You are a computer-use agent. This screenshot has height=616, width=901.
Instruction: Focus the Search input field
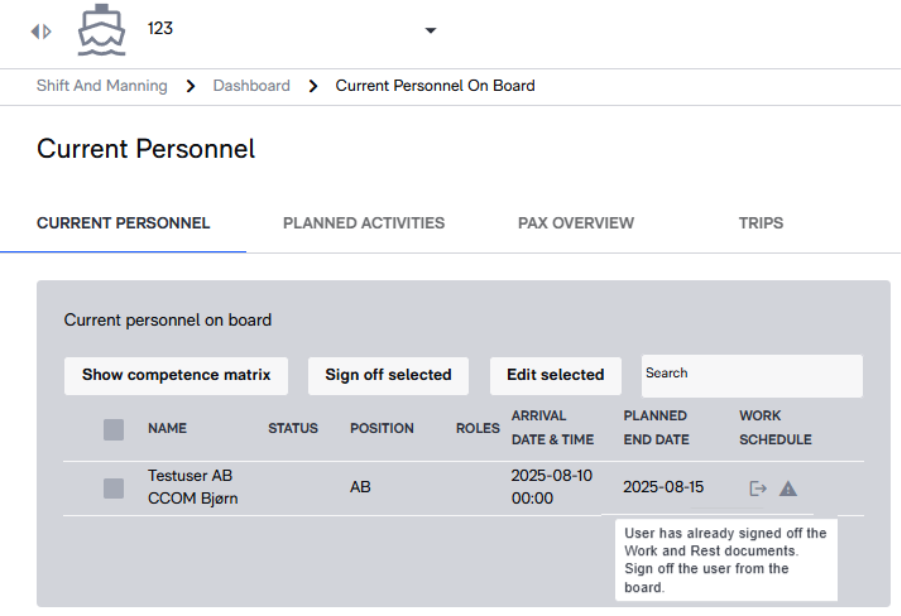click(752, 376)
